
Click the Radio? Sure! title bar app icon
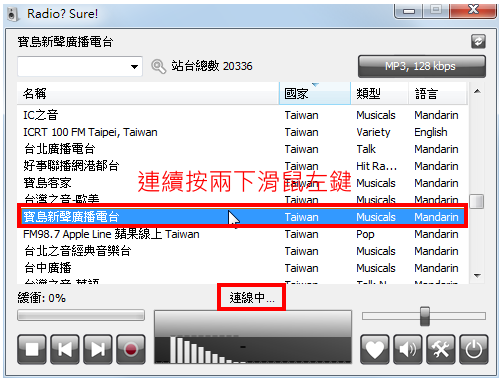13,14
